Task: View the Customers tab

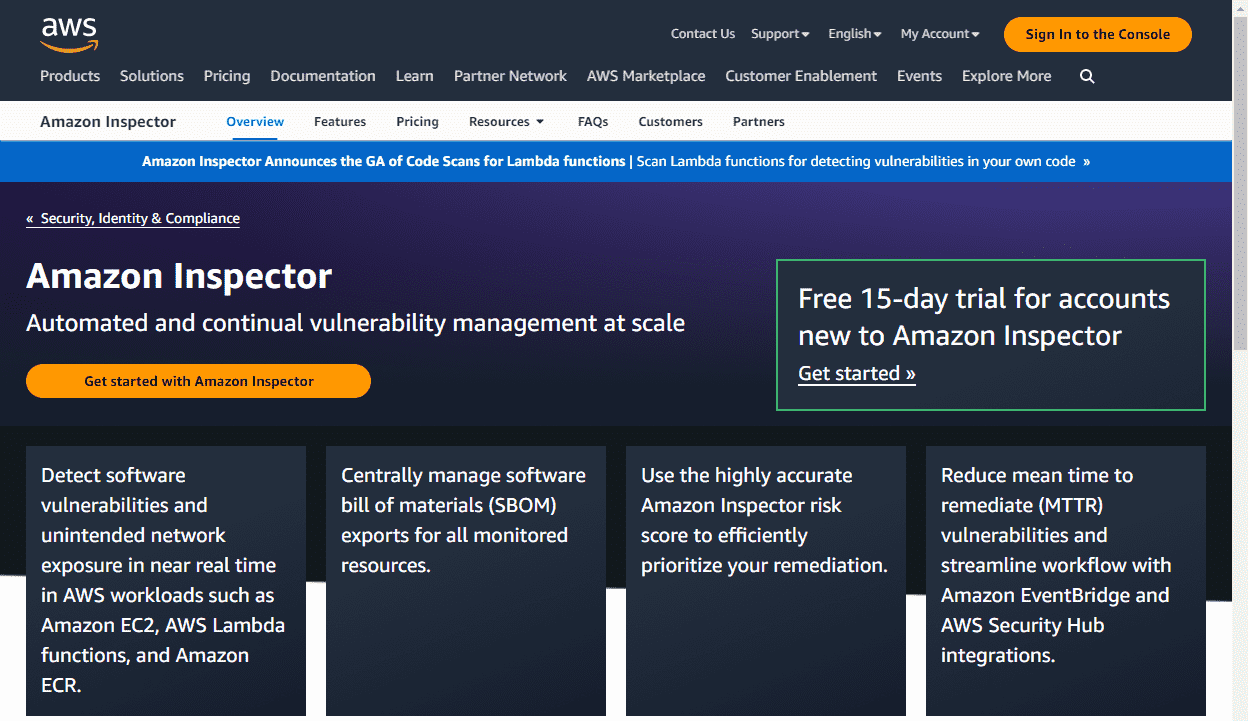Action: [x=670, y=121]
